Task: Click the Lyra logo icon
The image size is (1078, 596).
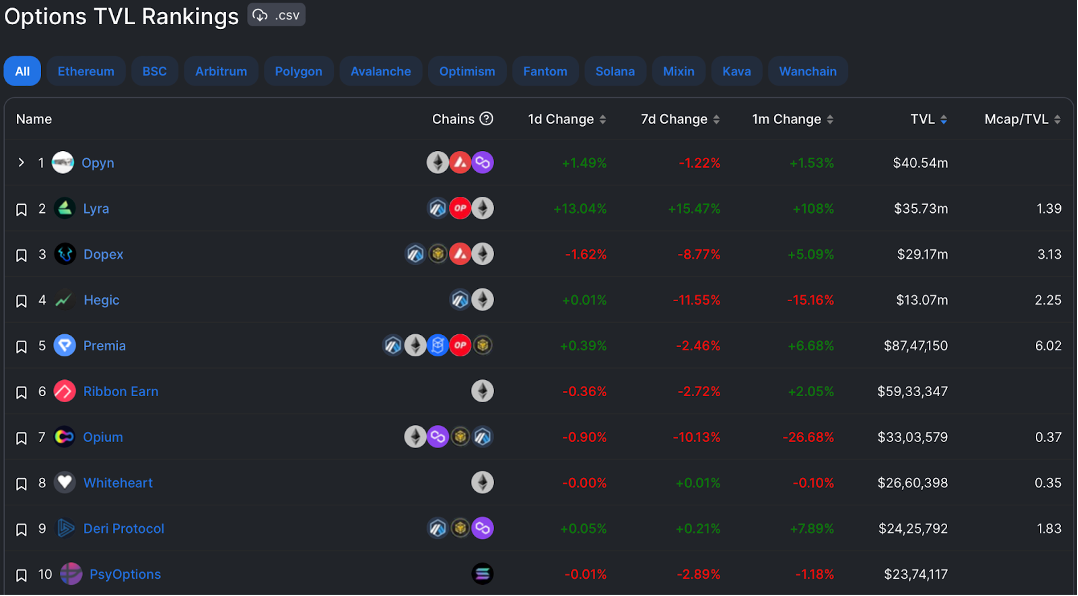Action: [65, 208]
